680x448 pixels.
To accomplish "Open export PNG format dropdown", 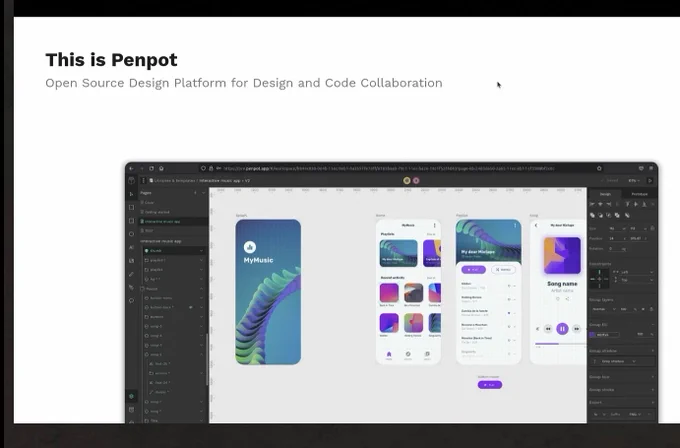I will [x=636, y=414].
